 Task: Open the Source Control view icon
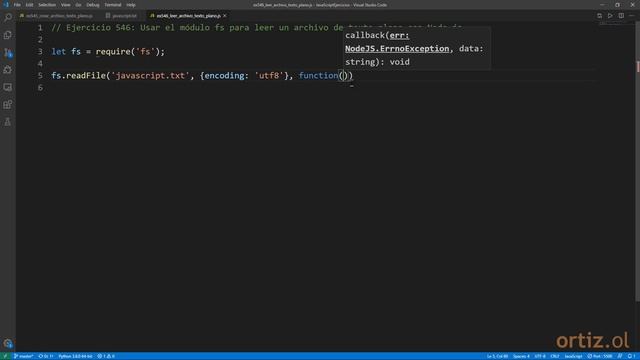click(x=8, y=53)
